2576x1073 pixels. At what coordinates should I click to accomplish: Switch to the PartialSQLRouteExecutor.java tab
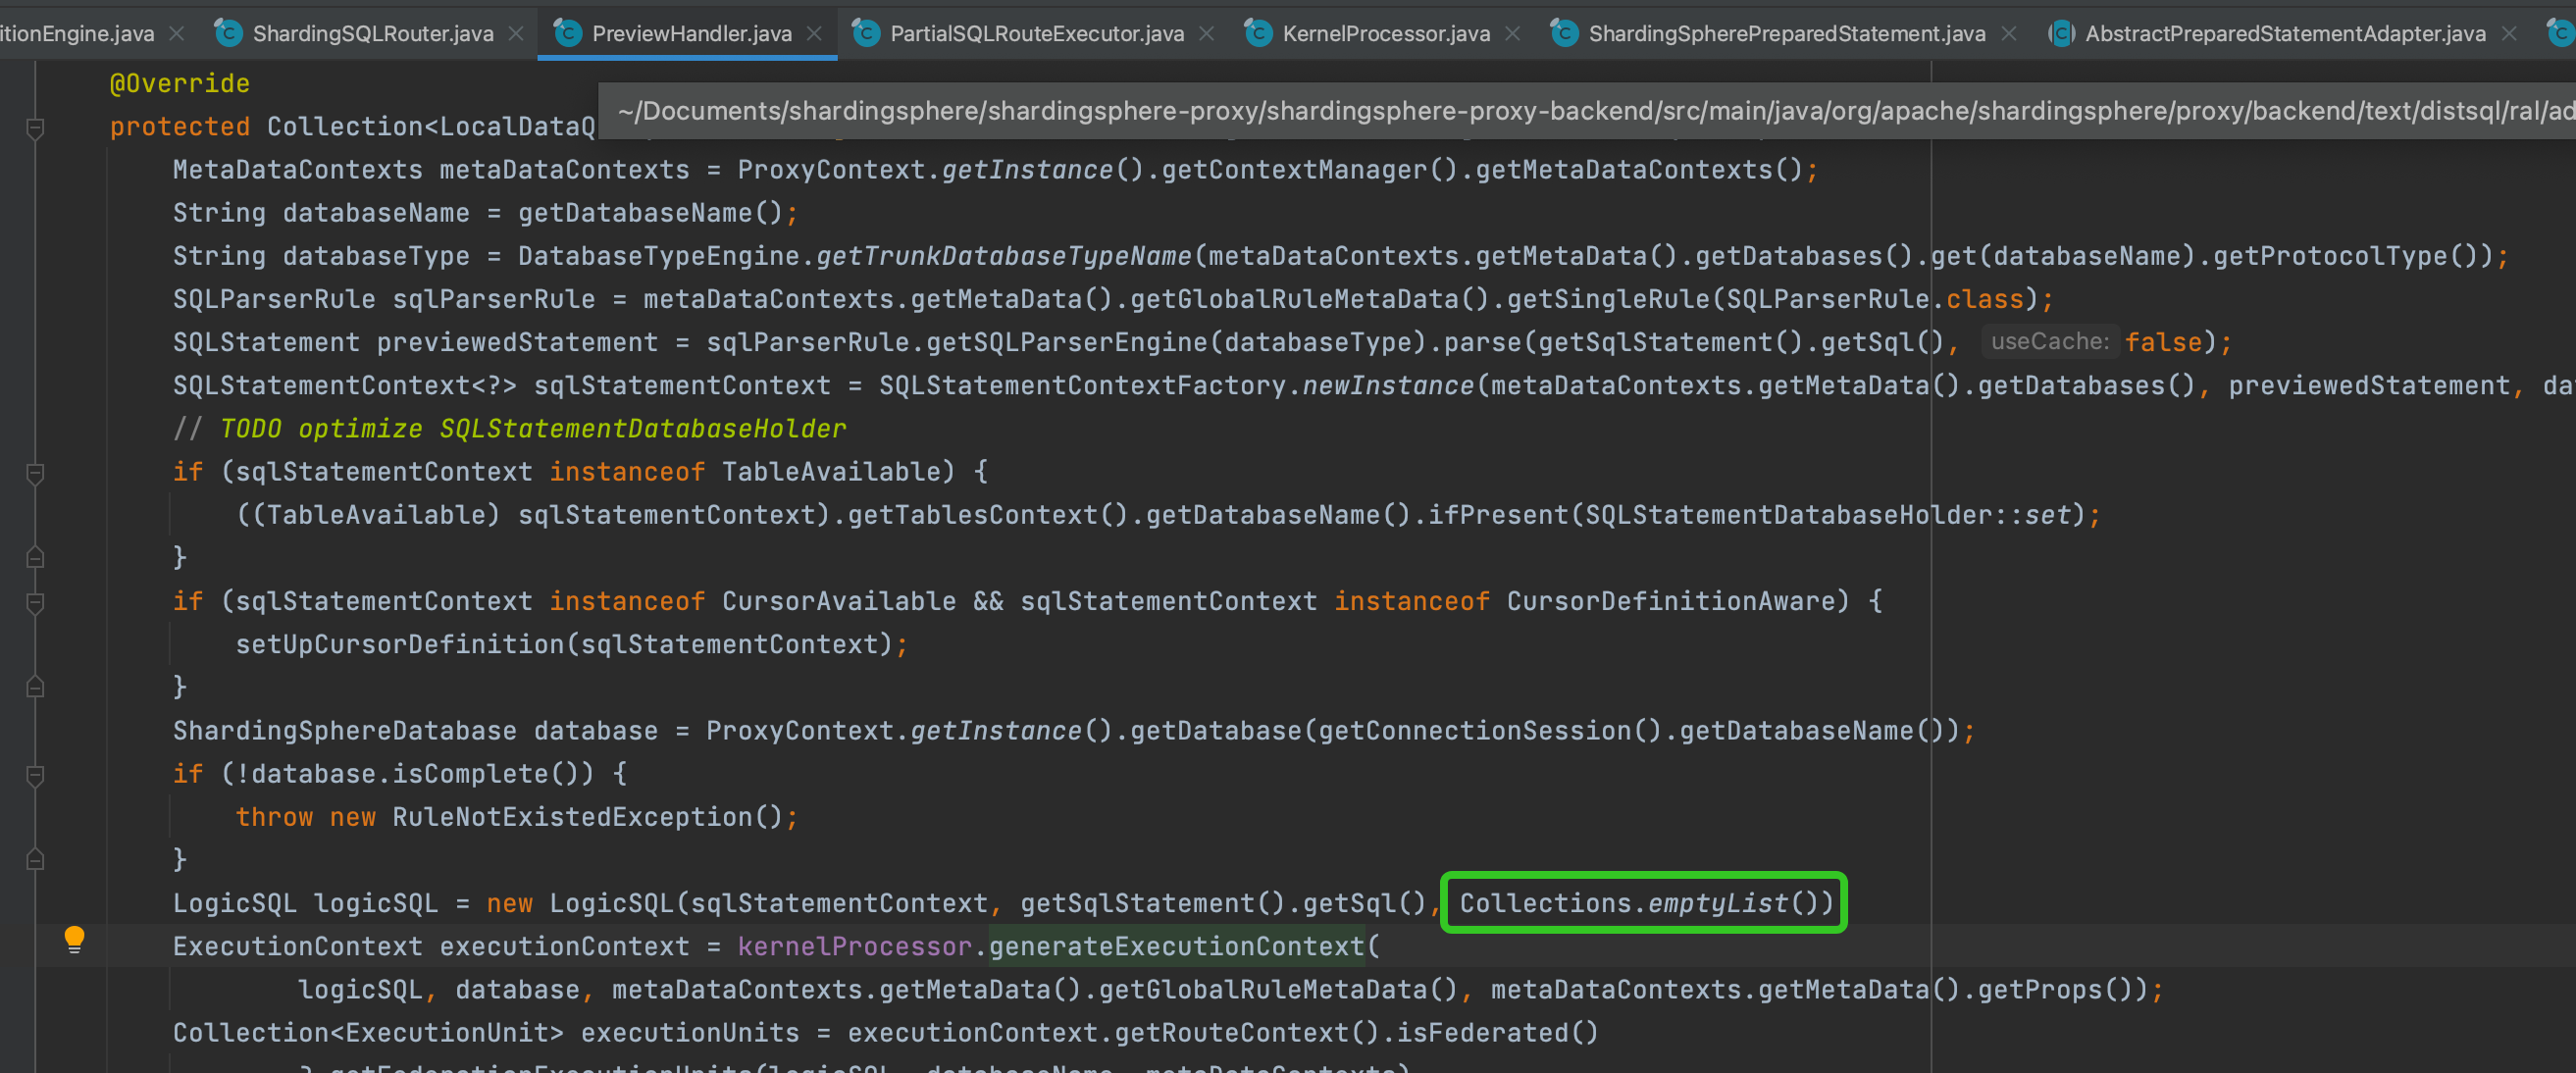click(x=1036, y=33)
